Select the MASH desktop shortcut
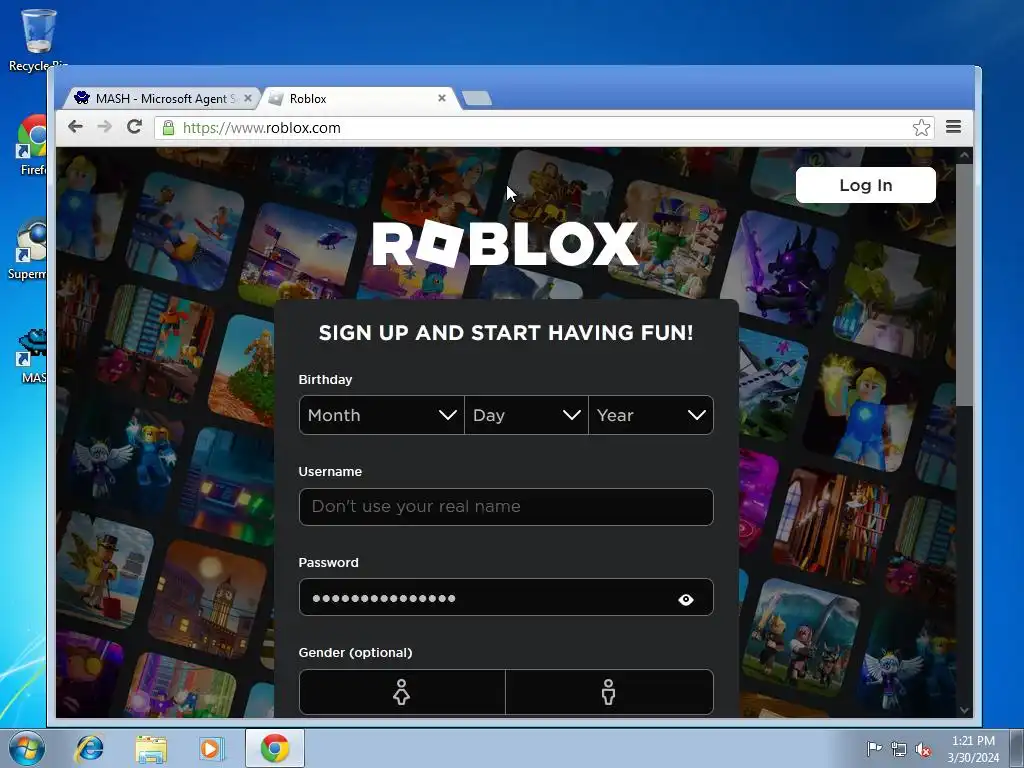The image size is (1024, 768). (31, 356)
